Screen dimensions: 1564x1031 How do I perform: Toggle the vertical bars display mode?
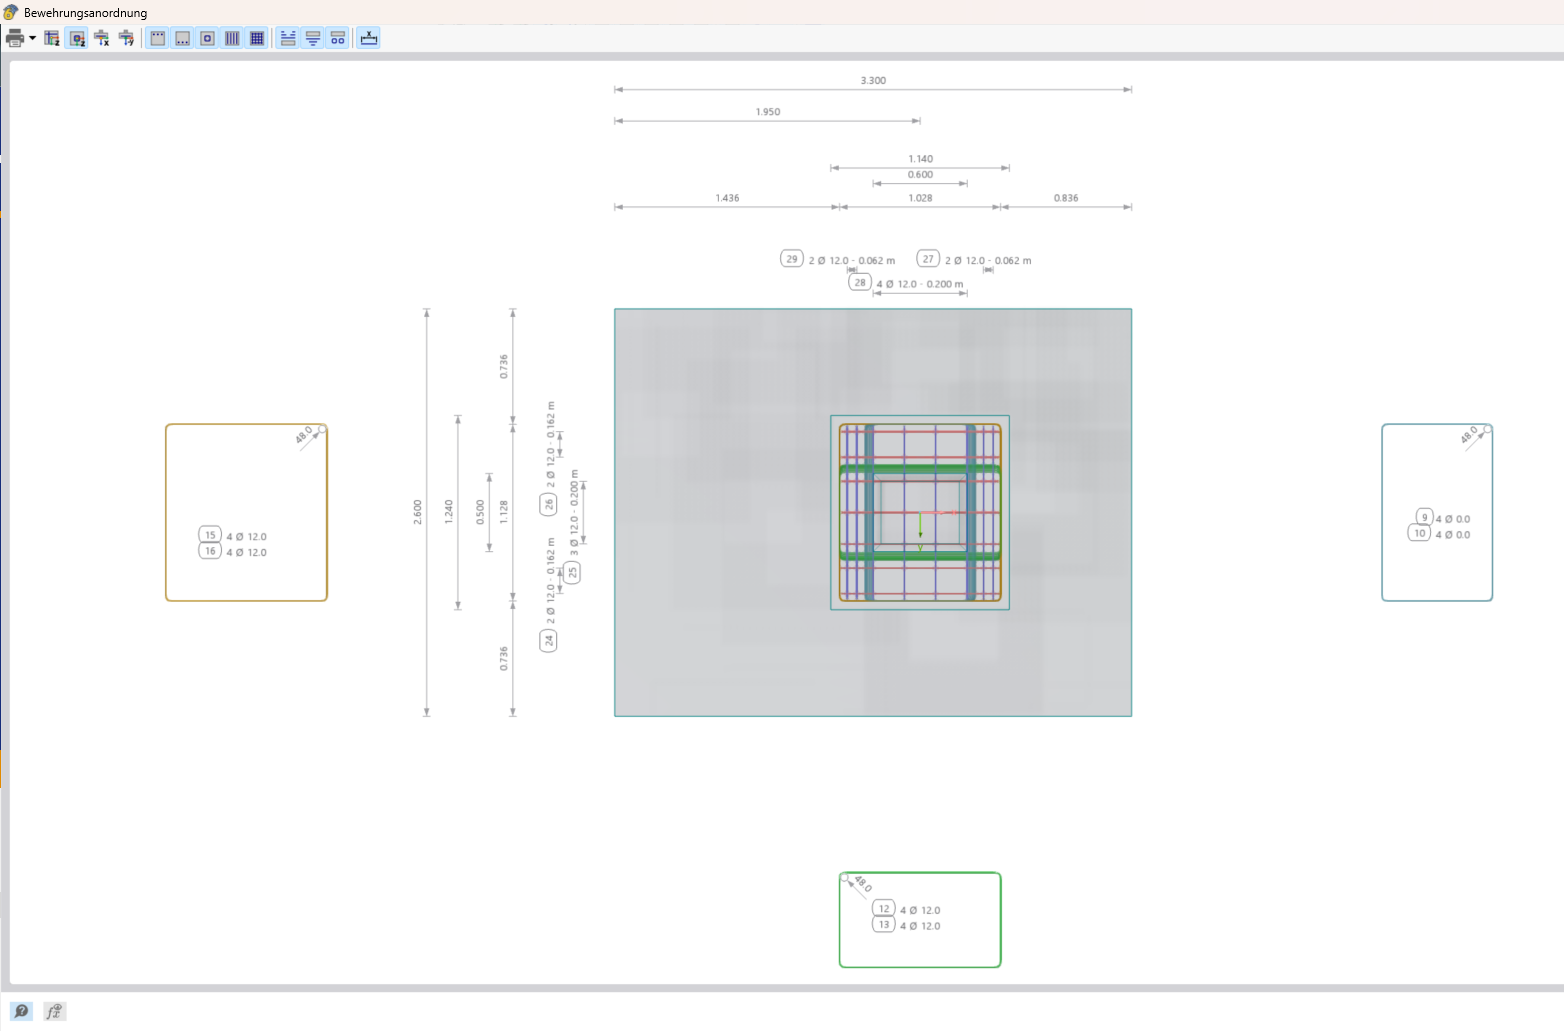pyautogui.click(x=232, y=38)
